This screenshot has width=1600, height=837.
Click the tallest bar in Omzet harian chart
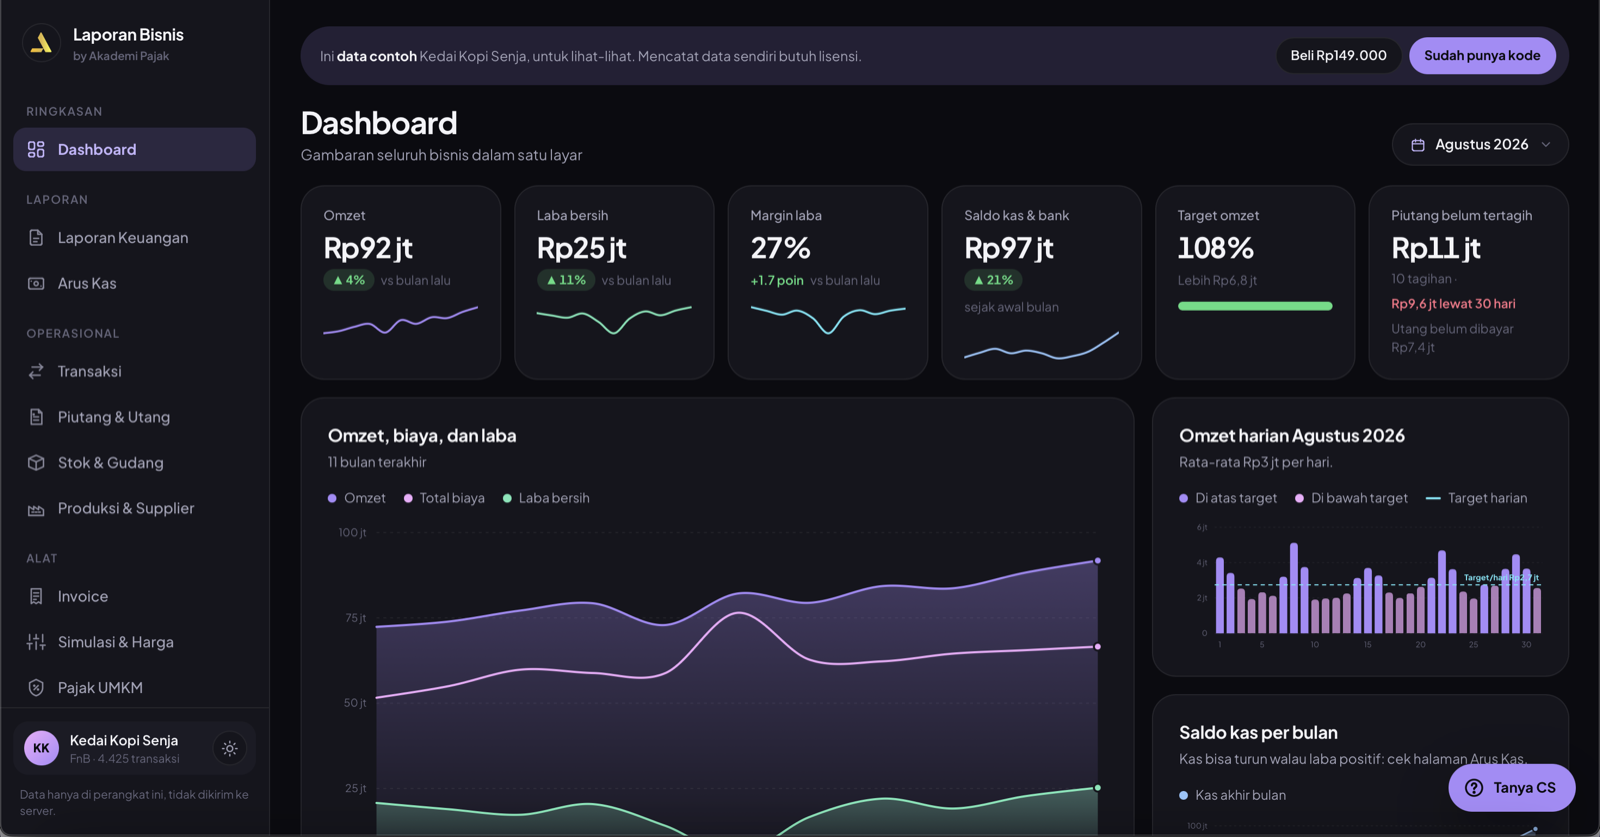pyautogui.click(x=1294, y=588)
